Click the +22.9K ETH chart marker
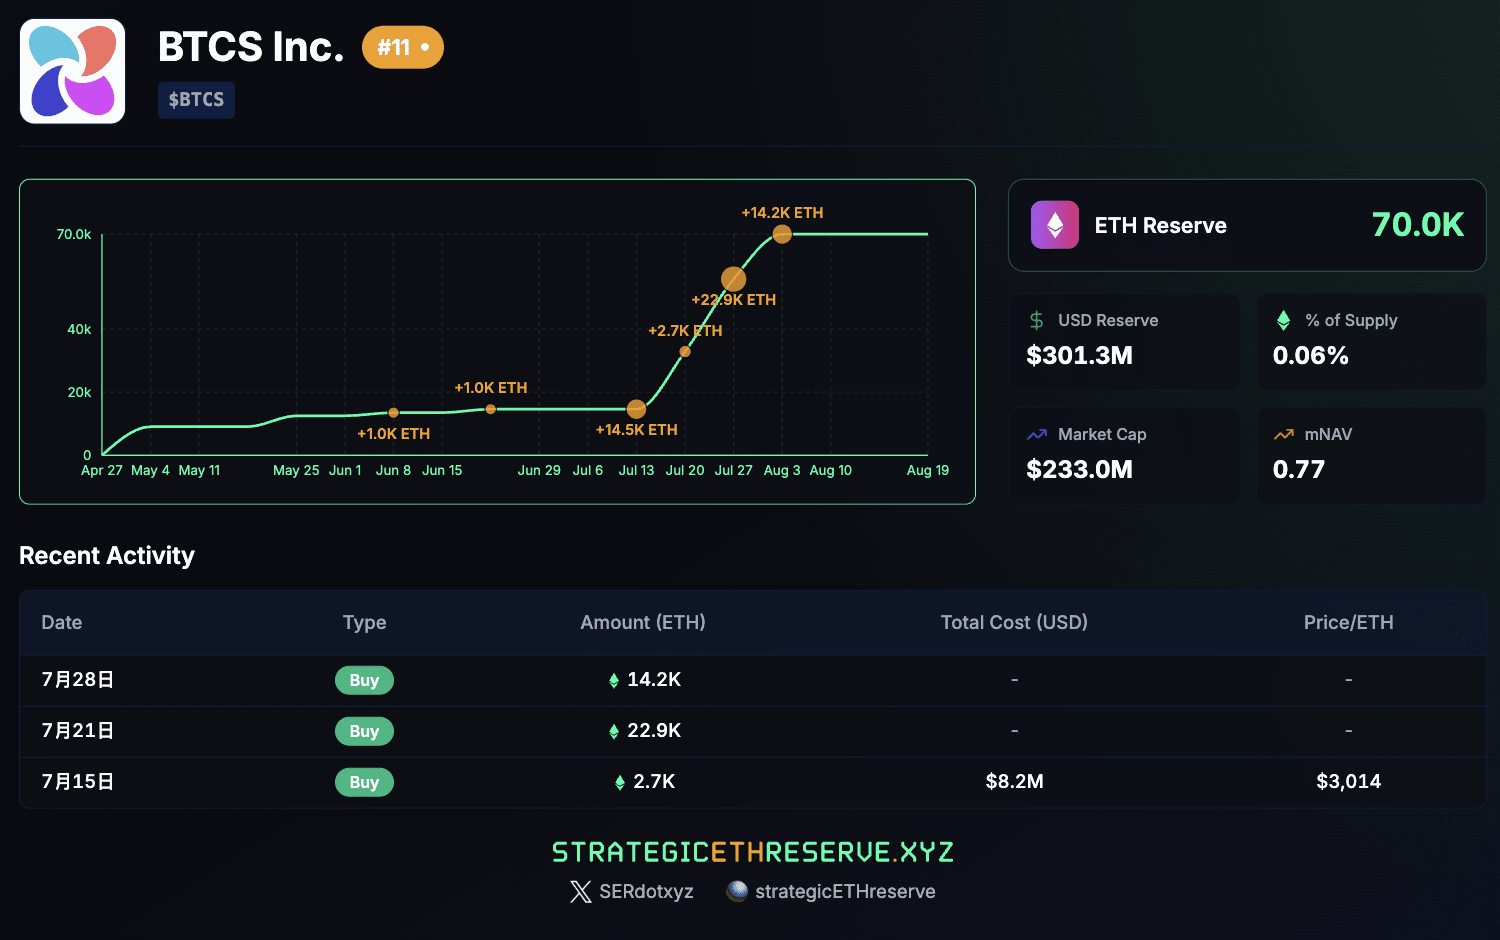The height and width of the screenshot is (940, 1500). pos(733,279)
